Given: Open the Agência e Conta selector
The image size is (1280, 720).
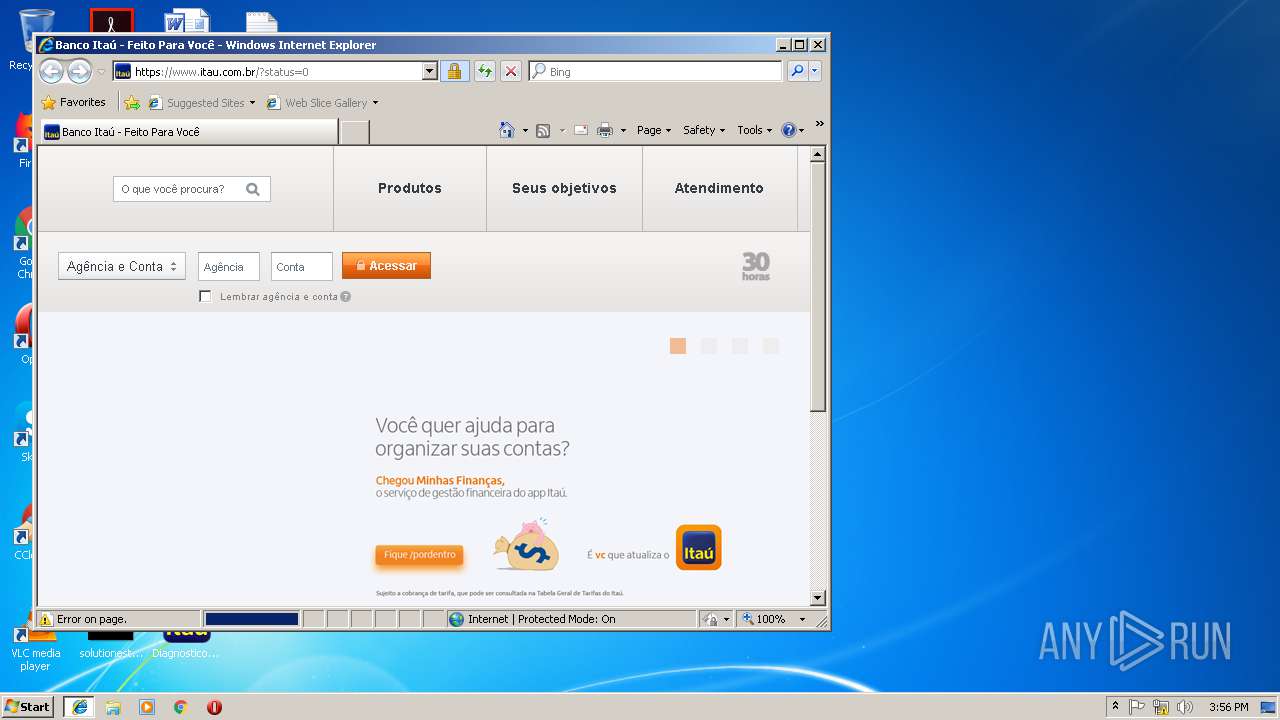Looking at the screenshot, I should pyautogui.click(x=122, y=266).
